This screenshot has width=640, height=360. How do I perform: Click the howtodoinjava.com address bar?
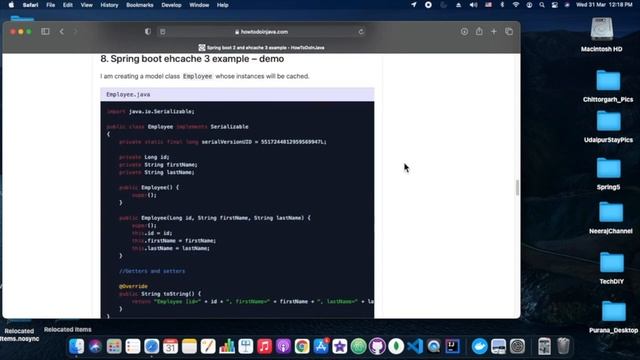pos(261,31)
